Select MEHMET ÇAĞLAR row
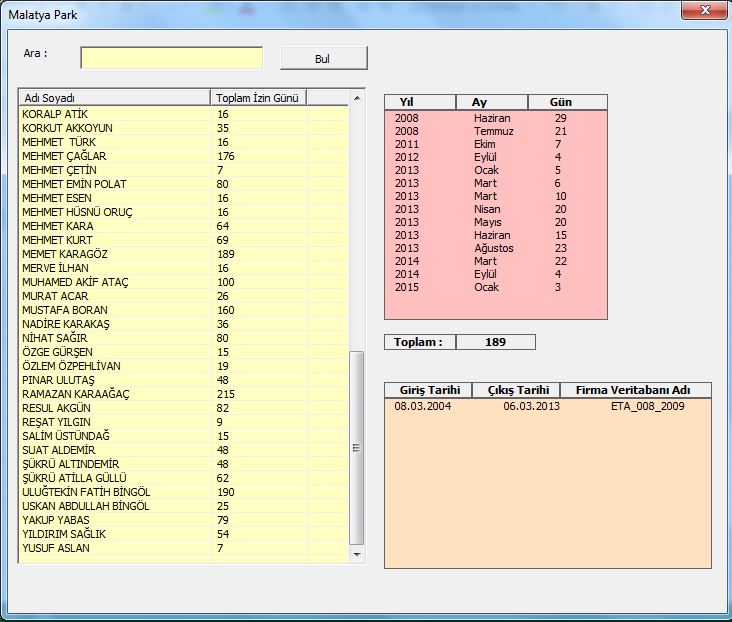This screenshot has height=622, width=732. (184, 156)
